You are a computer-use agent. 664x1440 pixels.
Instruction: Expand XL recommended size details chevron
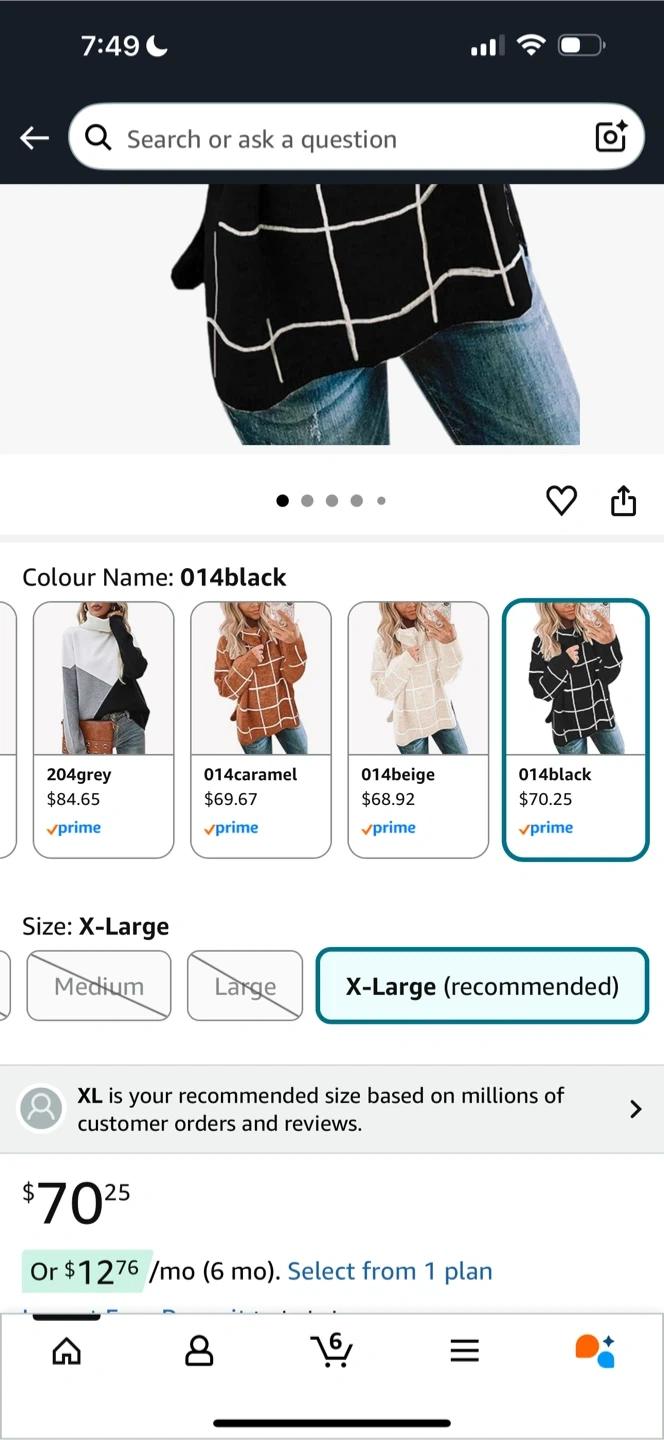click(635, 1109)
